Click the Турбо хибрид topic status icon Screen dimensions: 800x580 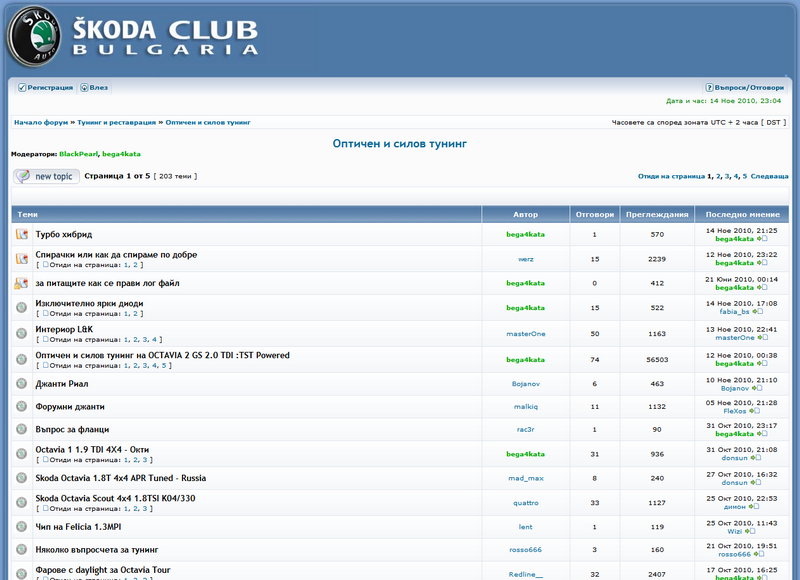pyautogui.click(x=21, y=234)
